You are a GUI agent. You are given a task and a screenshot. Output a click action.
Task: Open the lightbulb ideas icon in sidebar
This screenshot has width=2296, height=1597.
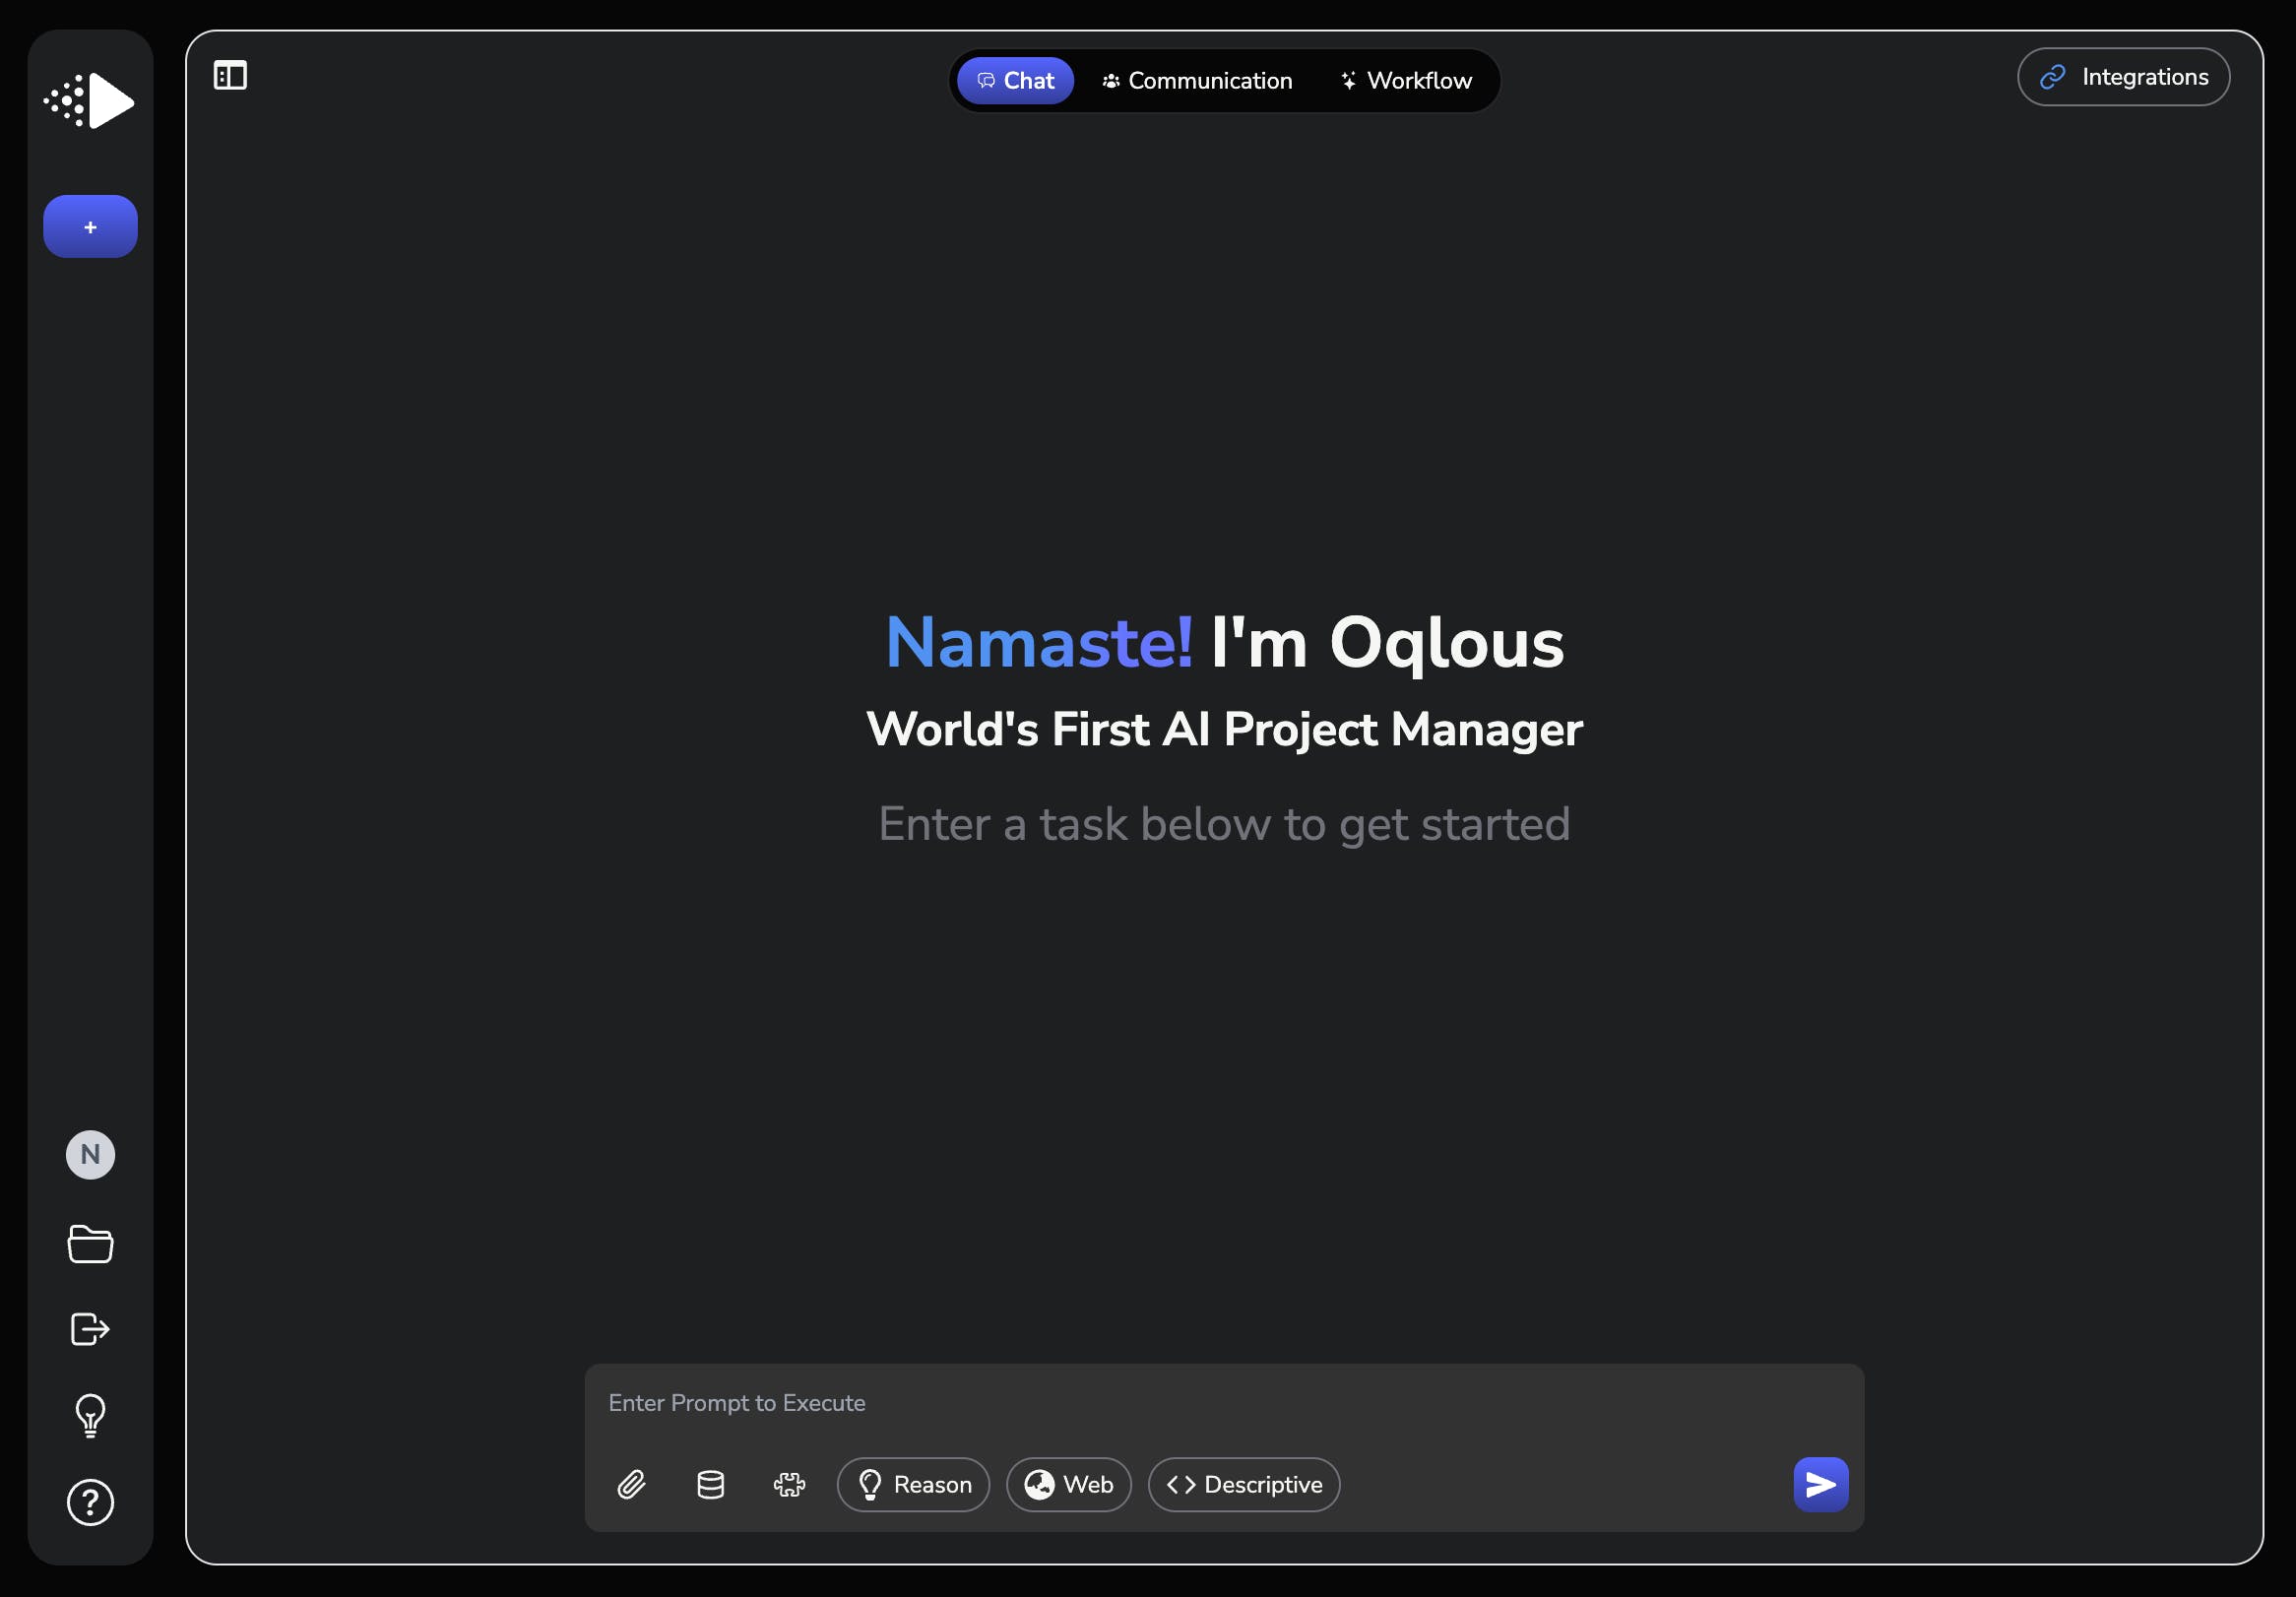pyautogui.click(x=90, y=1415)
